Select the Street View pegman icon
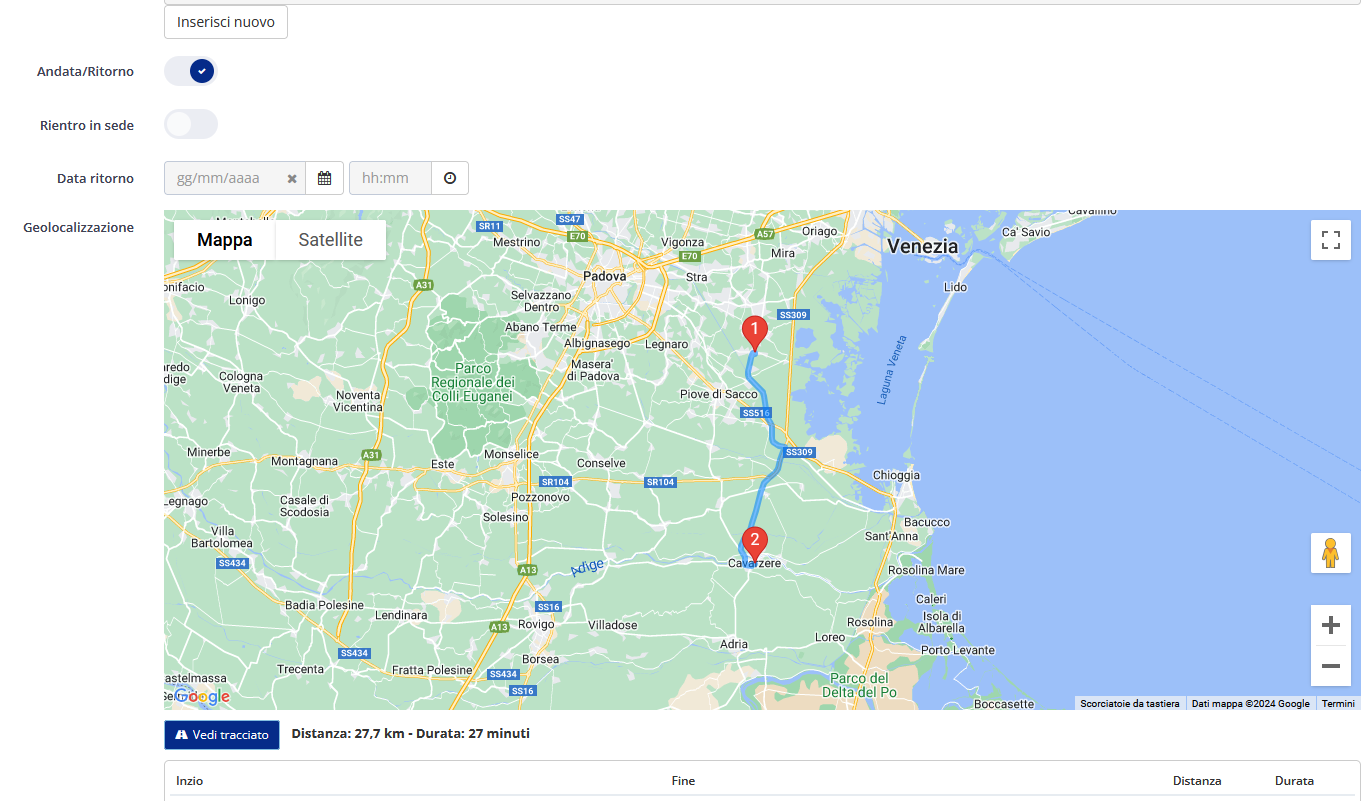1365x801 pixels. pyautogui.click(x=1331, y=553)
